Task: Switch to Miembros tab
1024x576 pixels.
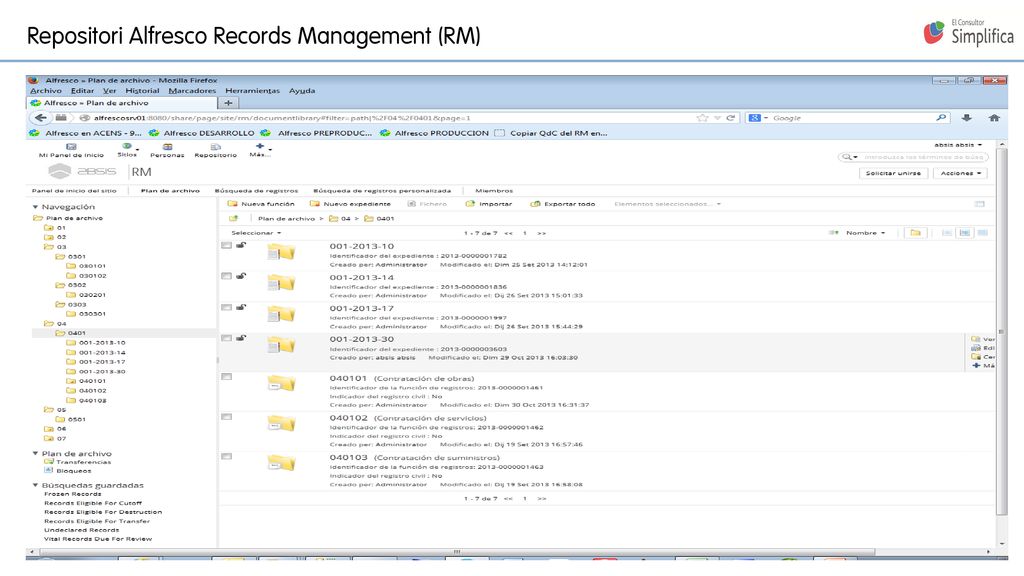Action: (494, 191)
